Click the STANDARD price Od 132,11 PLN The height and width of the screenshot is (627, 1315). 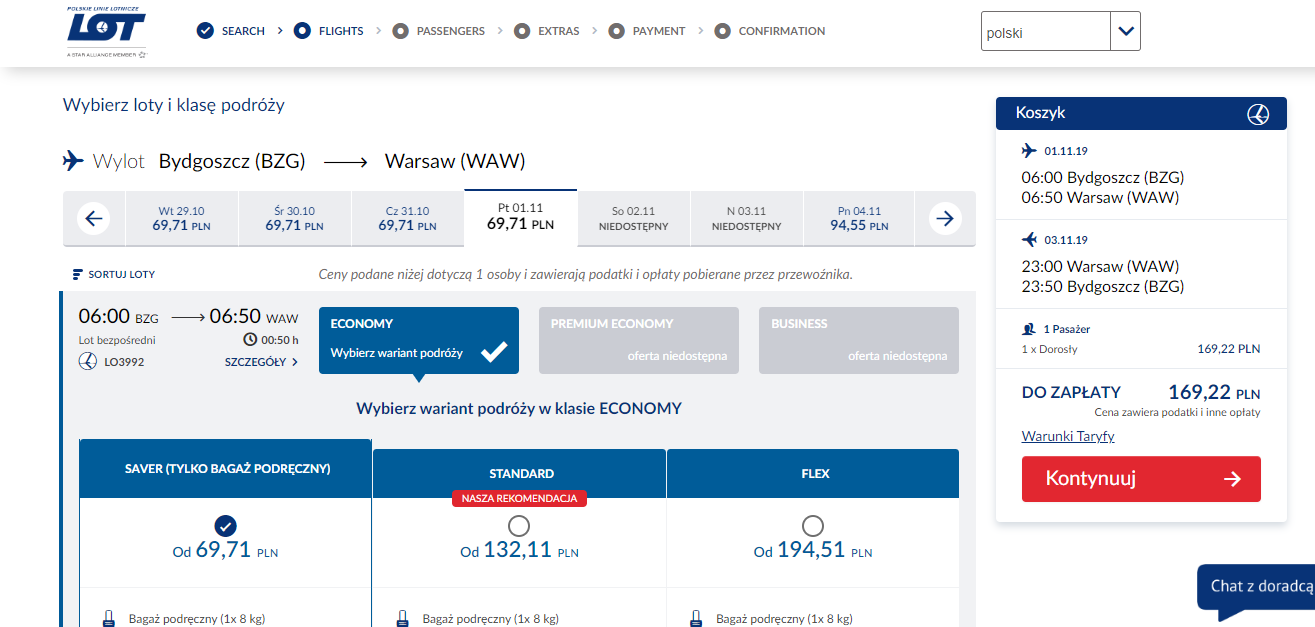click(519, 550)
